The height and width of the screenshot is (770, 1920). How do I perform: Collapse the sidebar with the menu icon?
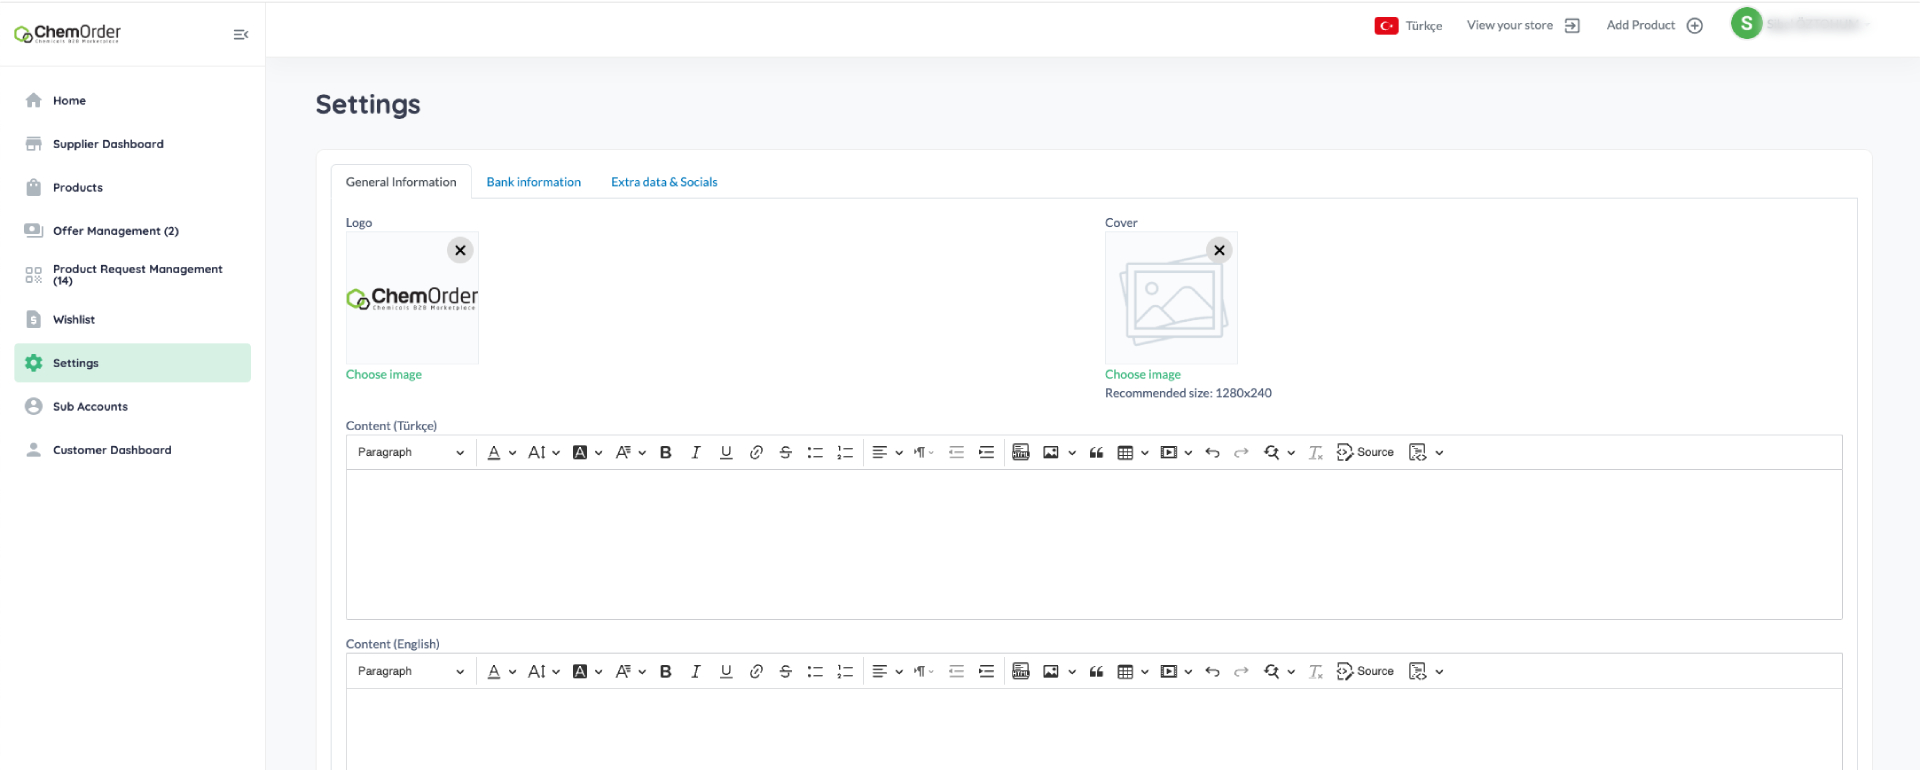click(240, 34)
